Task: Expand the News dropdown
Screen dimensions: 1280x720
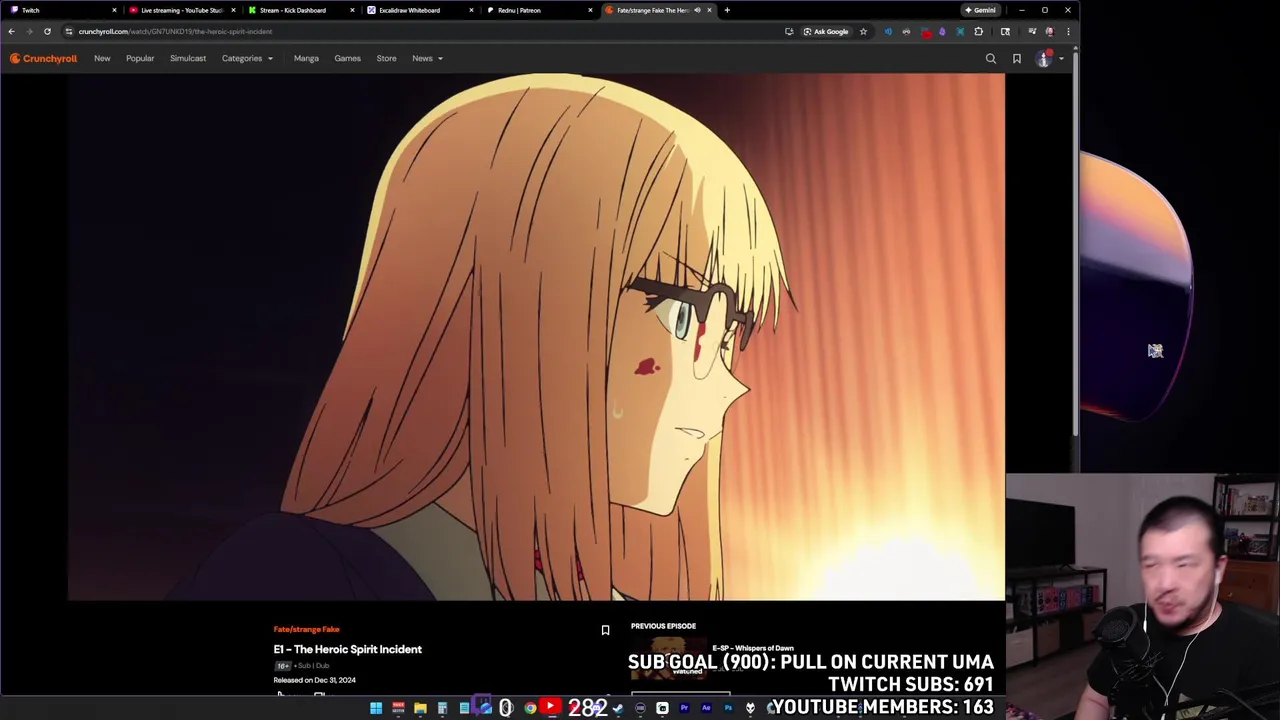Action: click(x=427, y=58)
